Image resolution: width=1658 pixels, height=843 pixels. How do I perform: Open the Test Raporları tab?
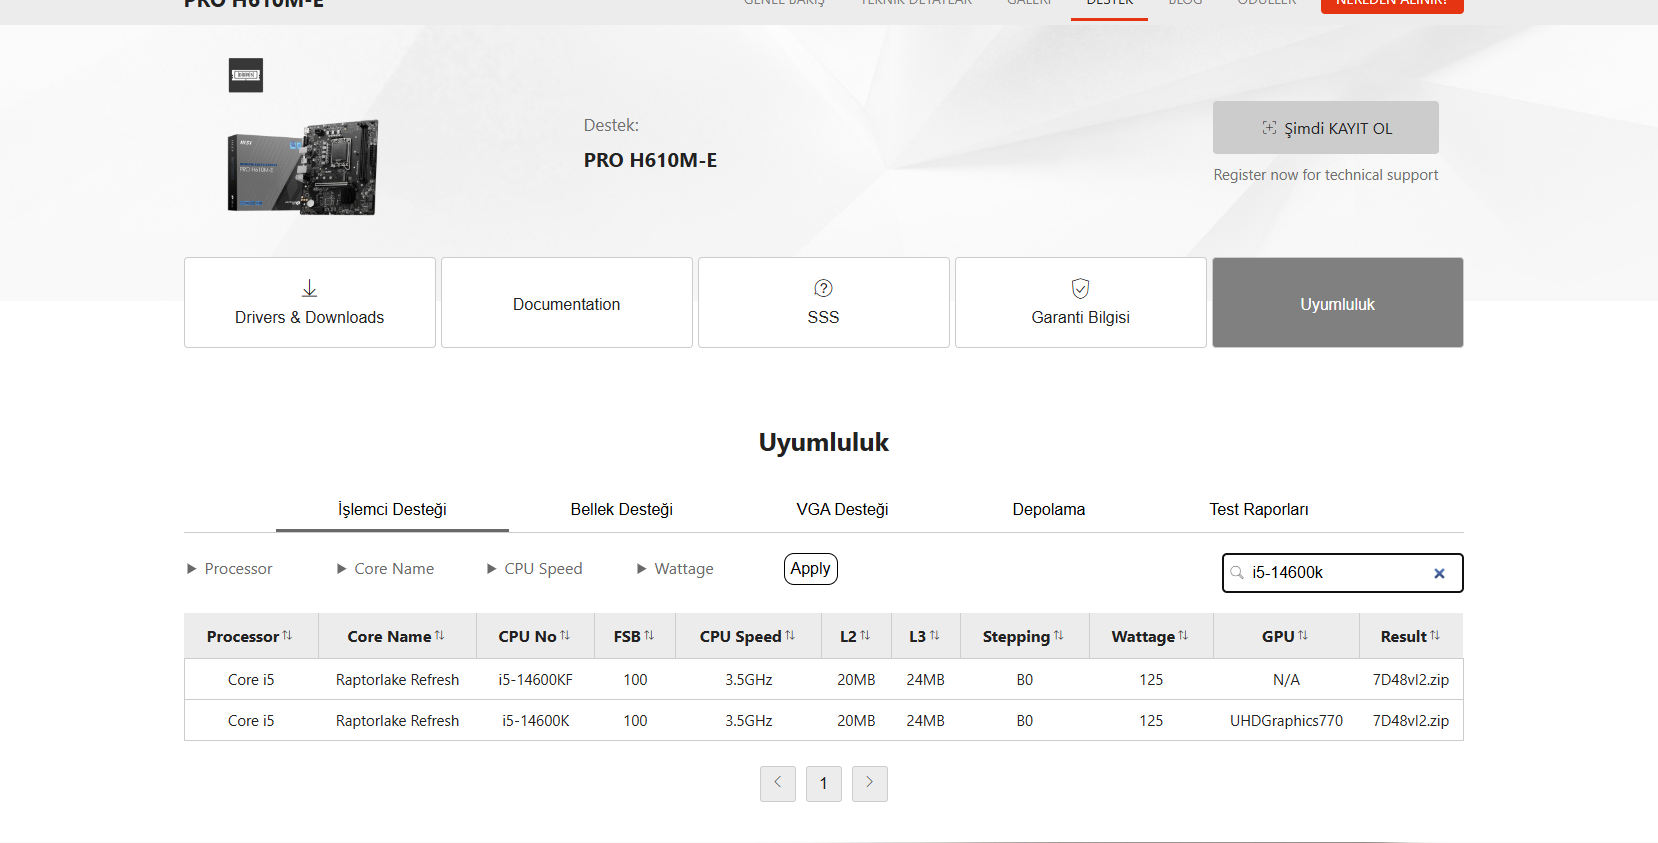(1259, 510)
